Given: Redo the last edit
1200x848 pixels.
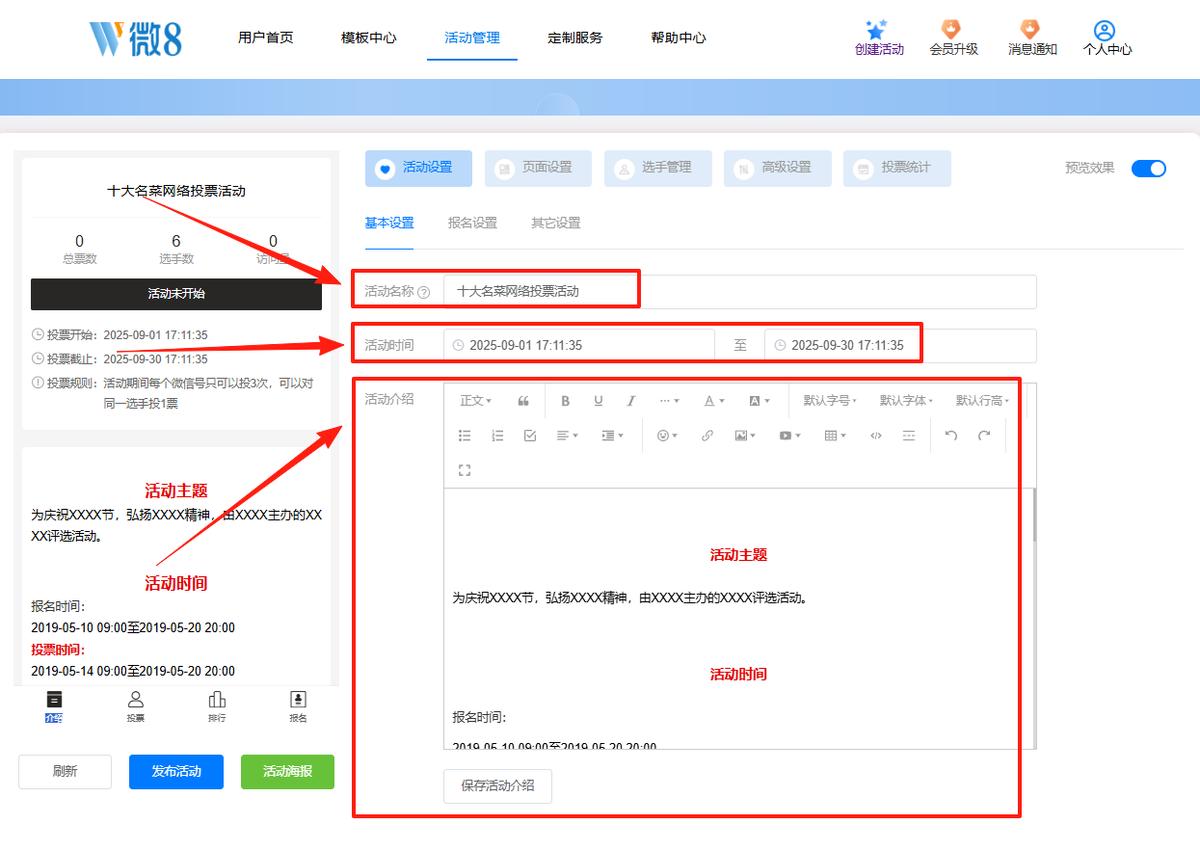Looking at the screenshot, I should 984,435.
